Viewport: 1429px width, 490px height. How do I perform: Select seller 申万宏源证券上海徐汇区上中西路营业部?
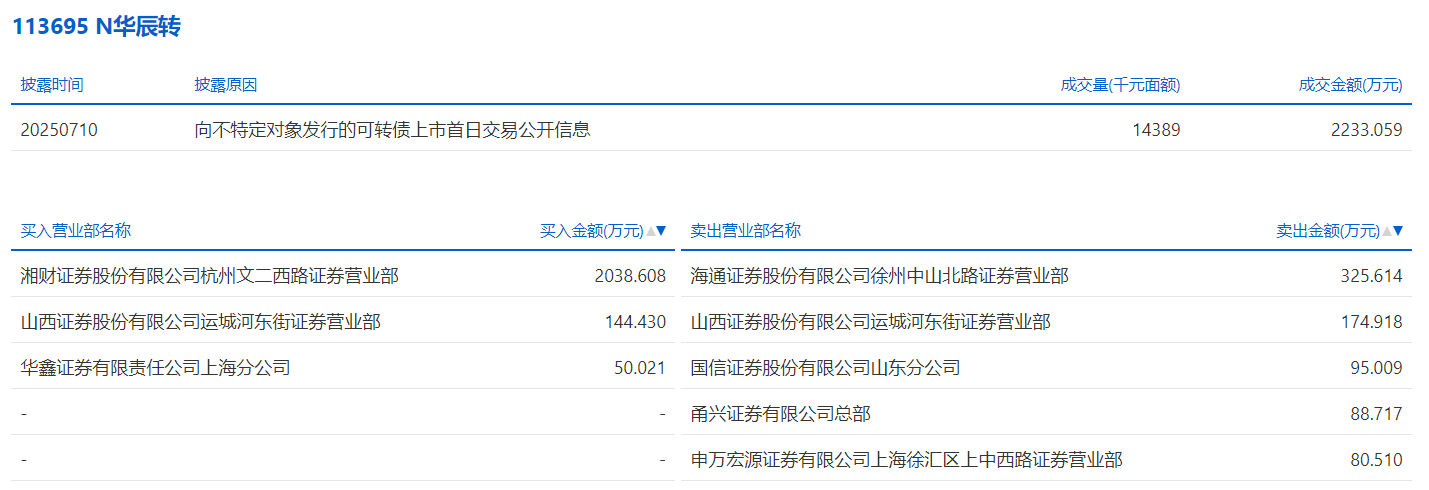point(907,460)
